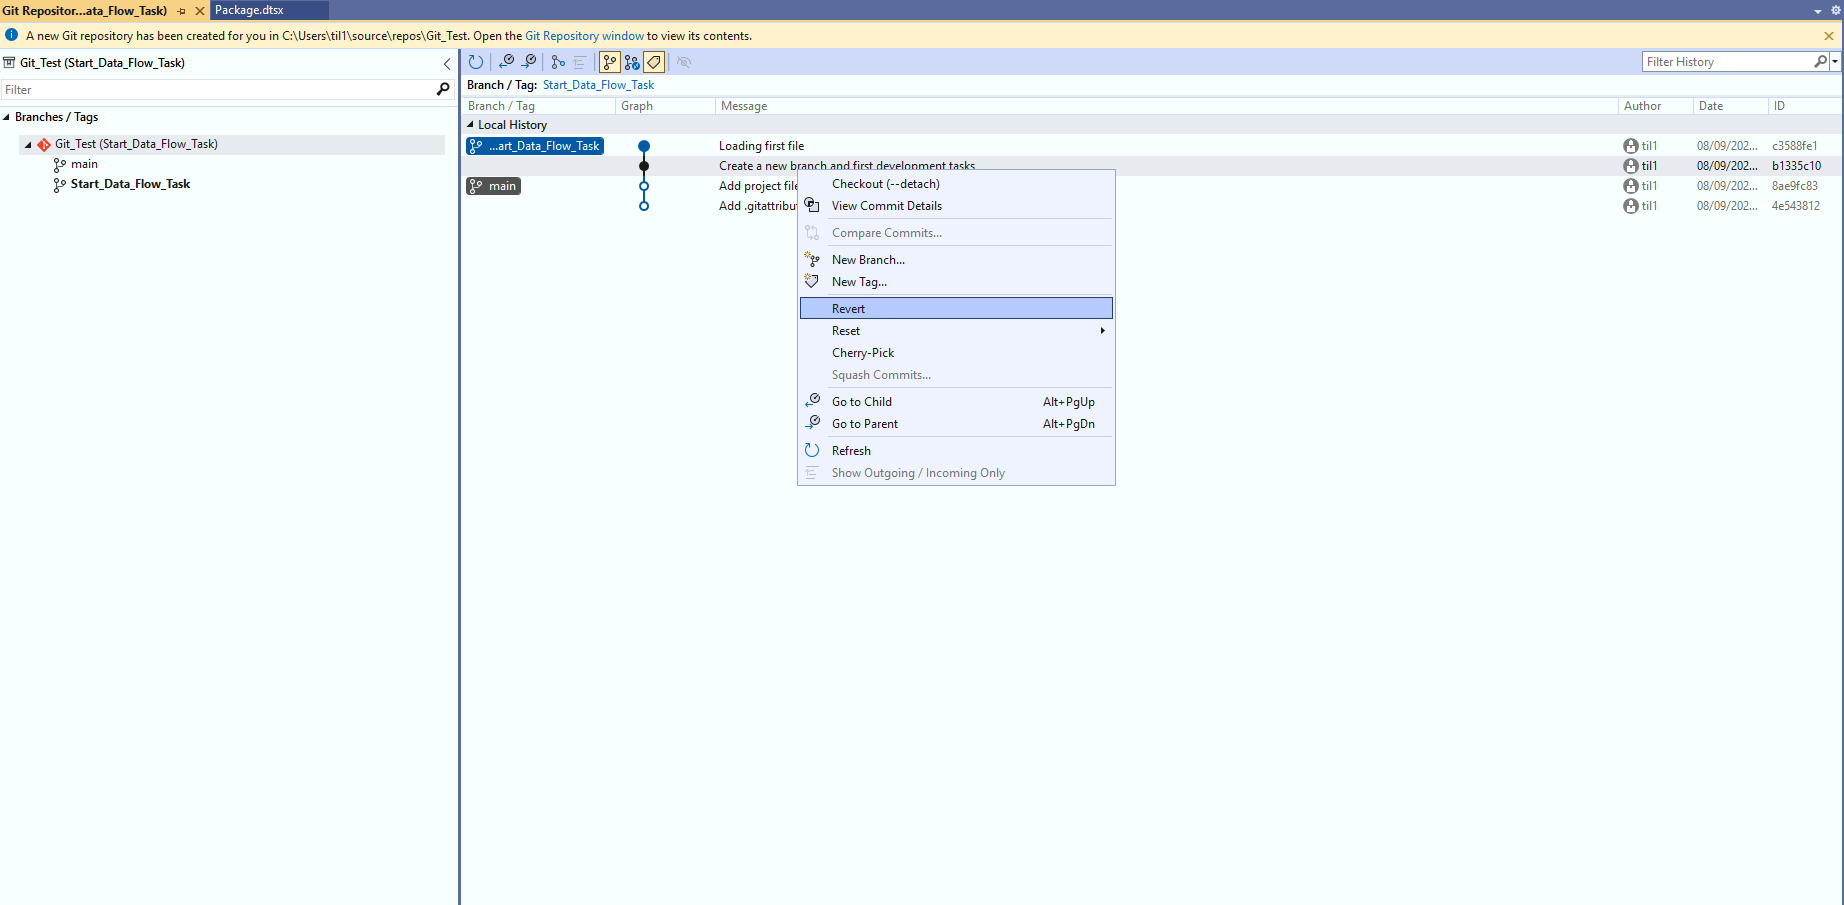The image size is (1844, 905).
Task: Open the tab list dropdown arrow at top right
Action: coord(1818,11)
